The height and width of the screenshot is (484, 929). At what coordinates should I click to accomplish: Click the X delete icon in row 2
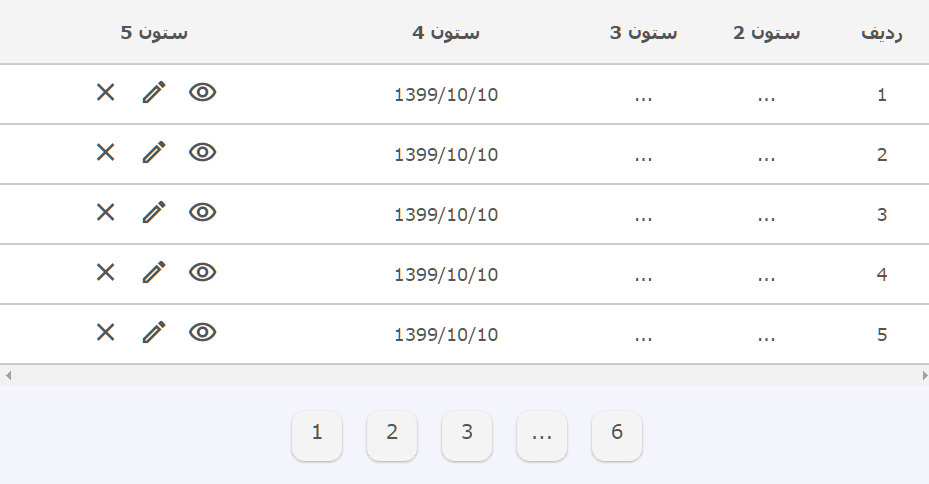point(105,152)
